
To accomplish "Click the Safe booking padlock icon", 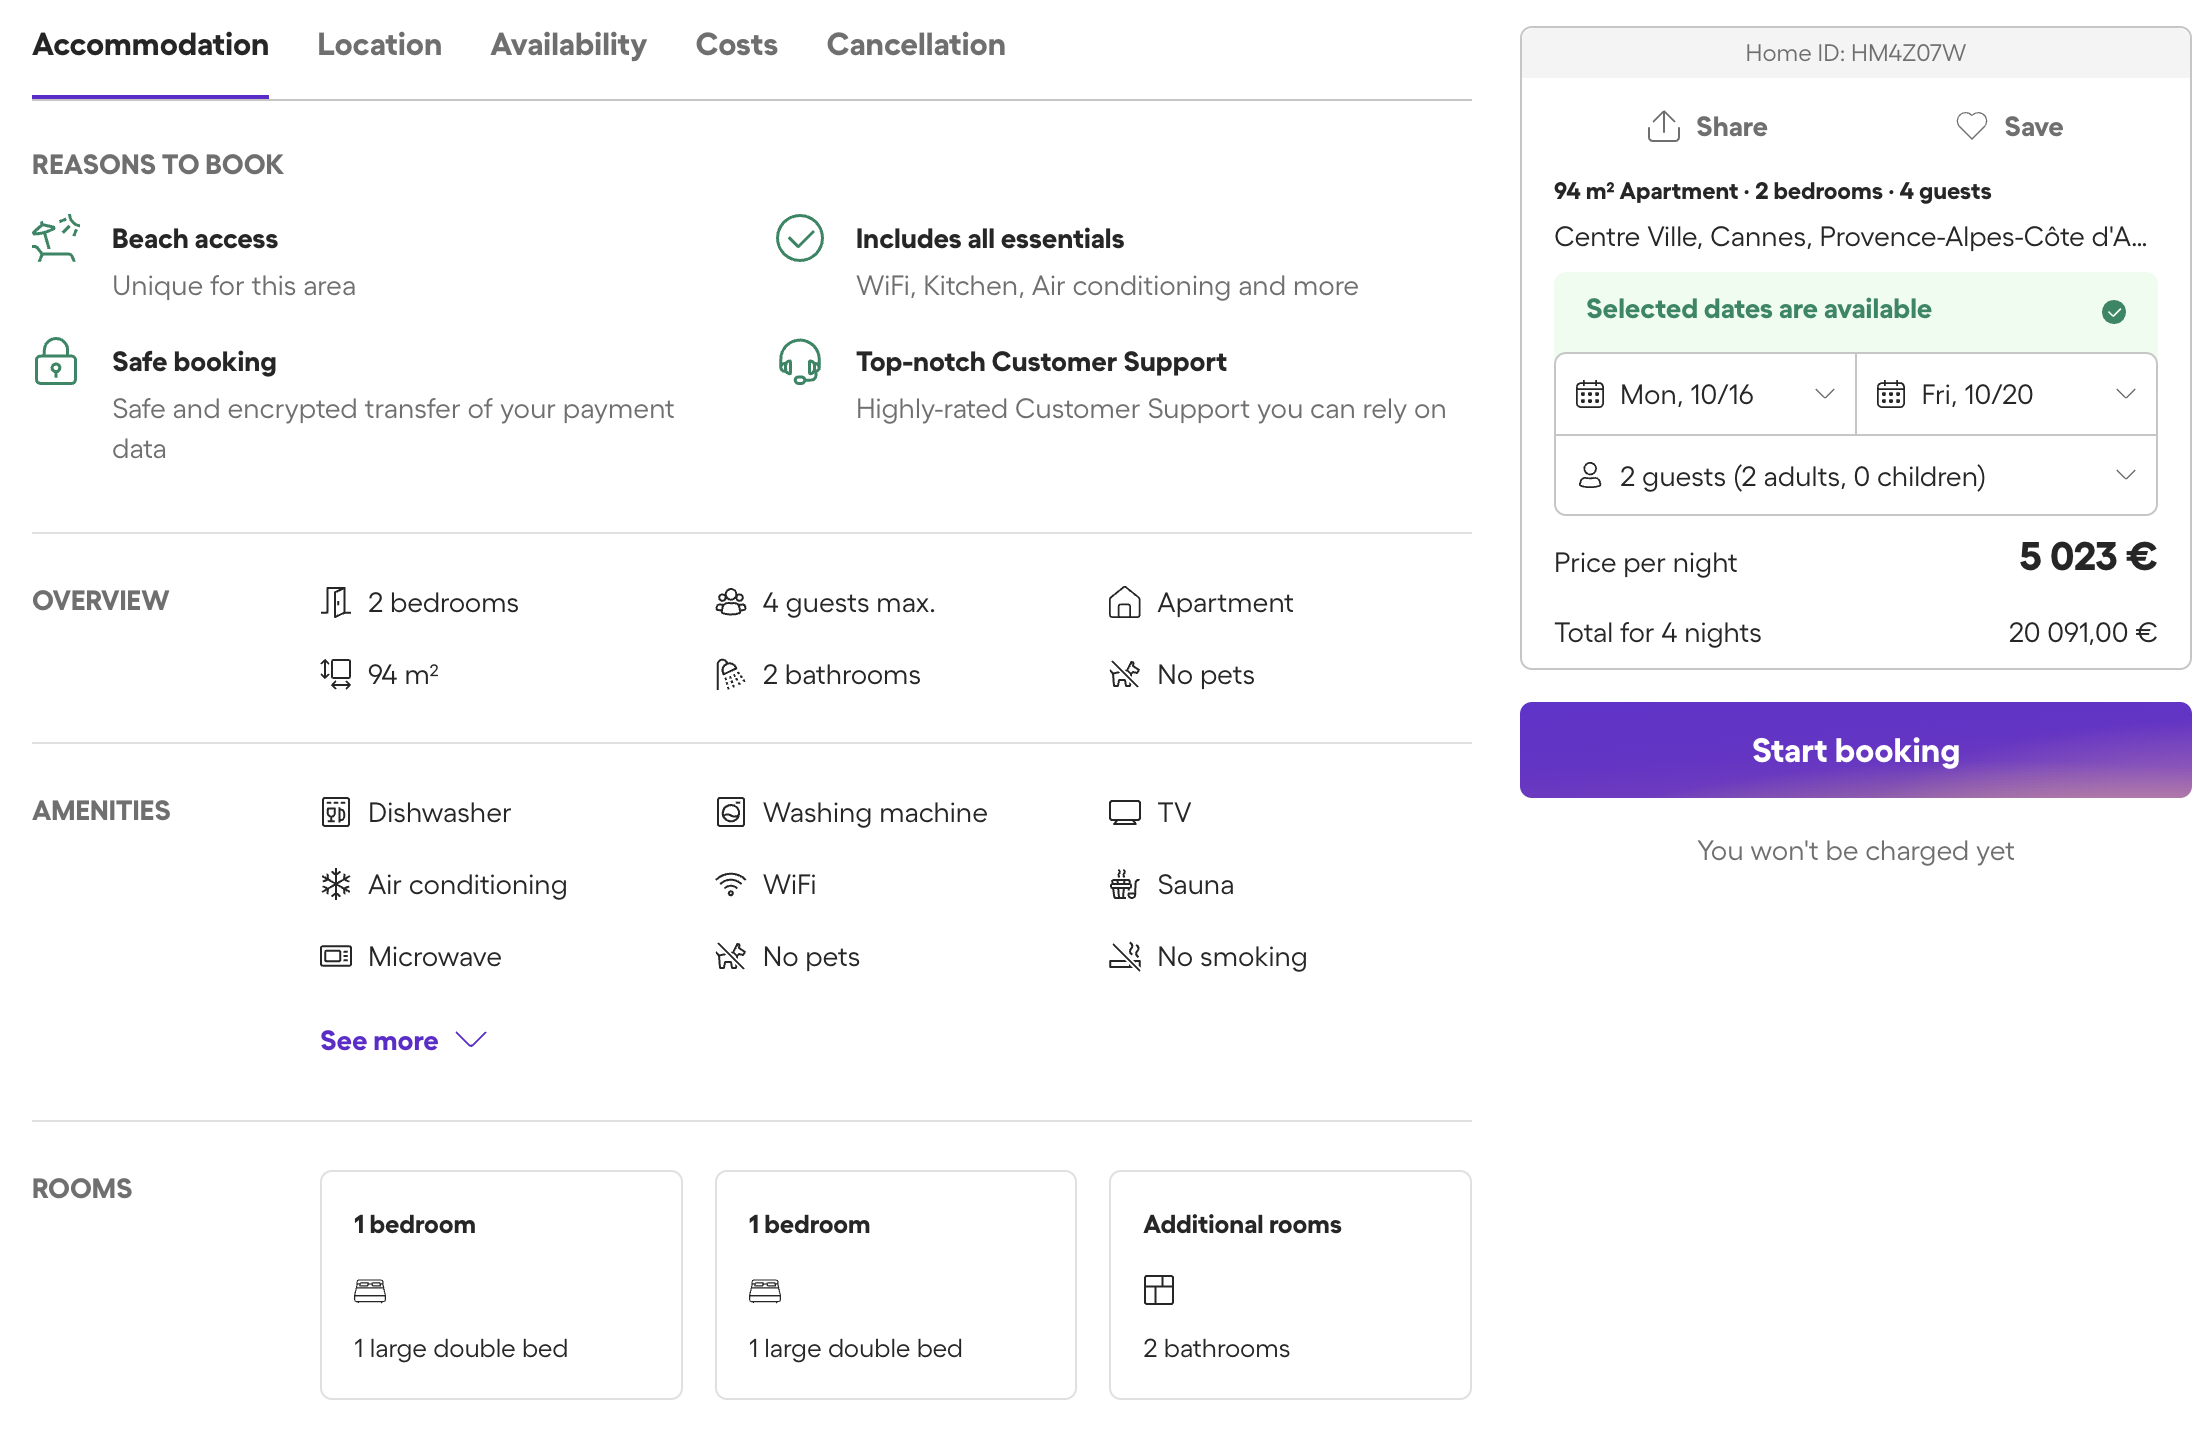I will pos(56,362).
